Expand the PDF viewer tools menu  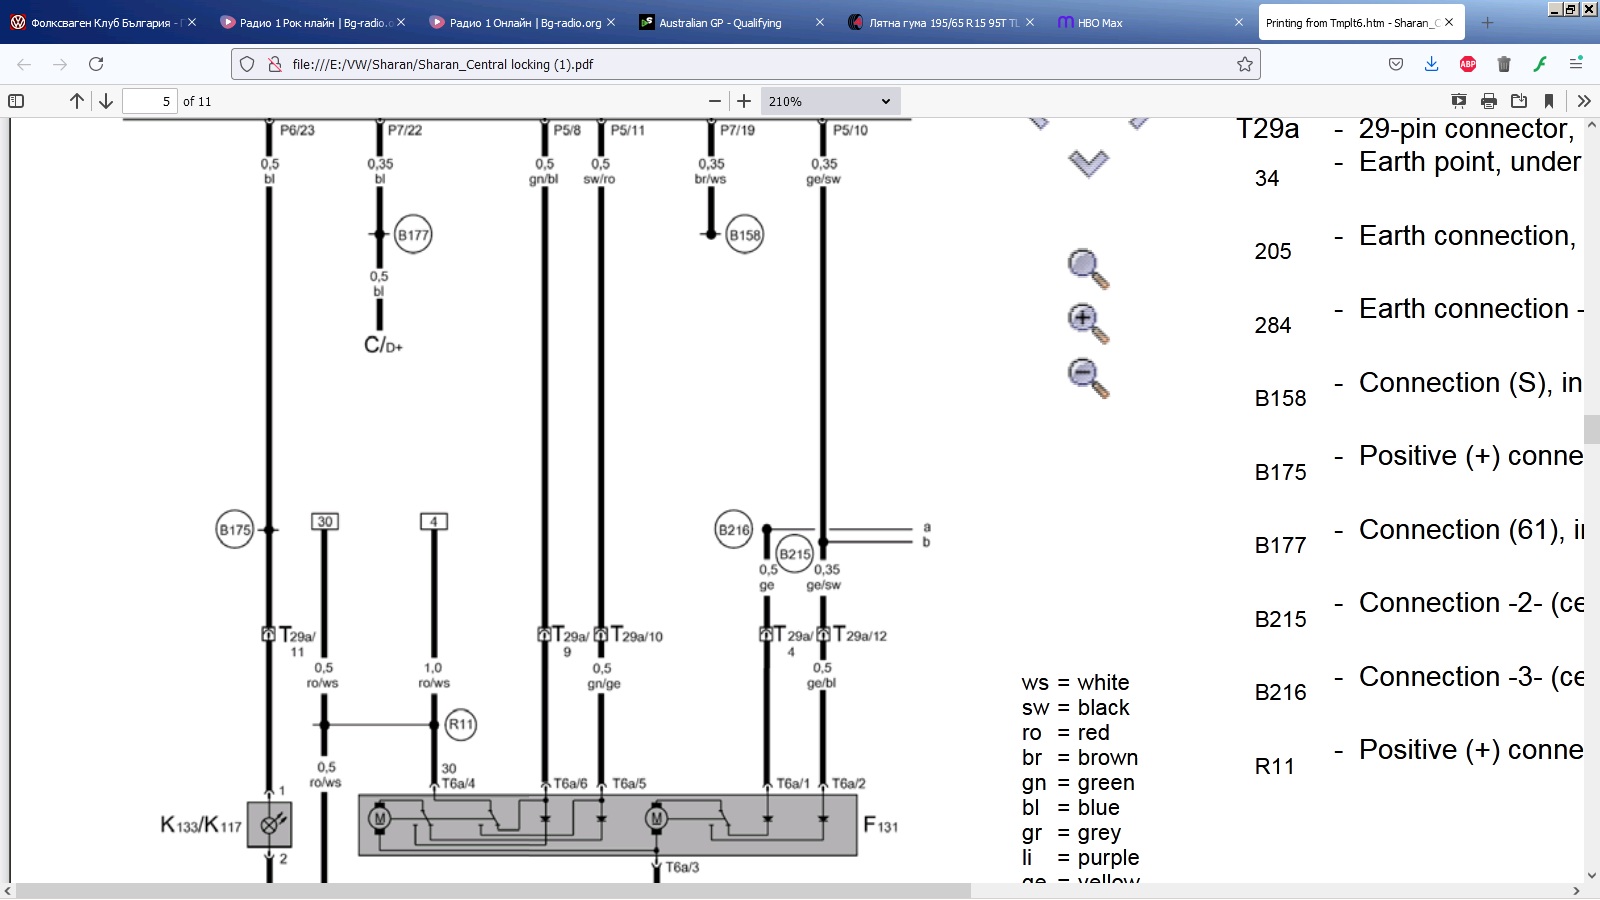point(1583,101)
